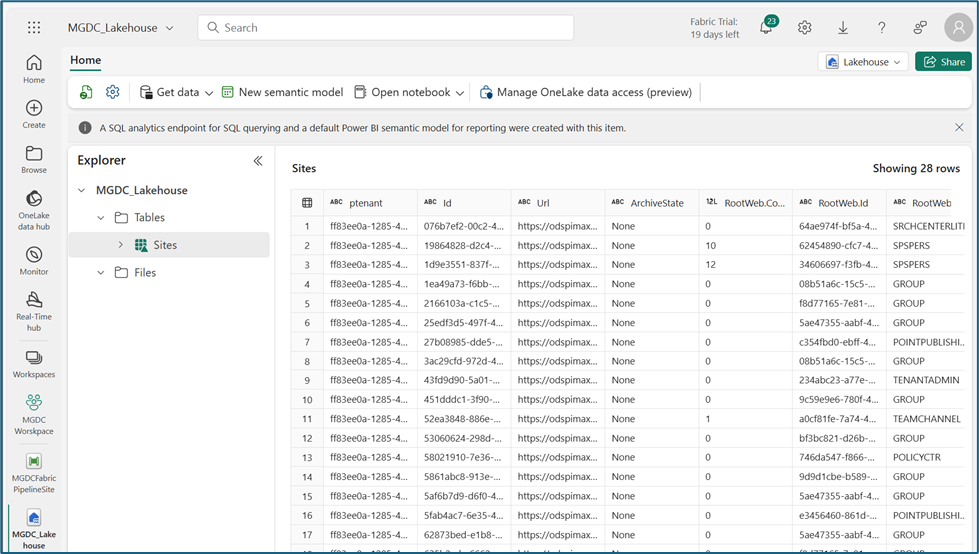Click row number 7 in the table

pos(307,342)
